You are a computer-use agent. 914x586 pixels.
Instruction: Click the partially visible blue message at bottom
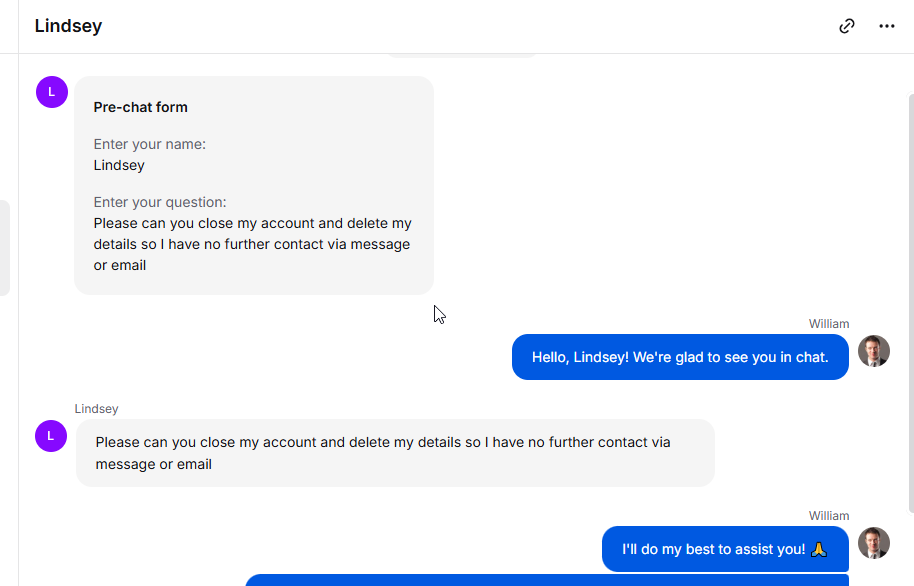pyautogui.click(x=547, y=580)
